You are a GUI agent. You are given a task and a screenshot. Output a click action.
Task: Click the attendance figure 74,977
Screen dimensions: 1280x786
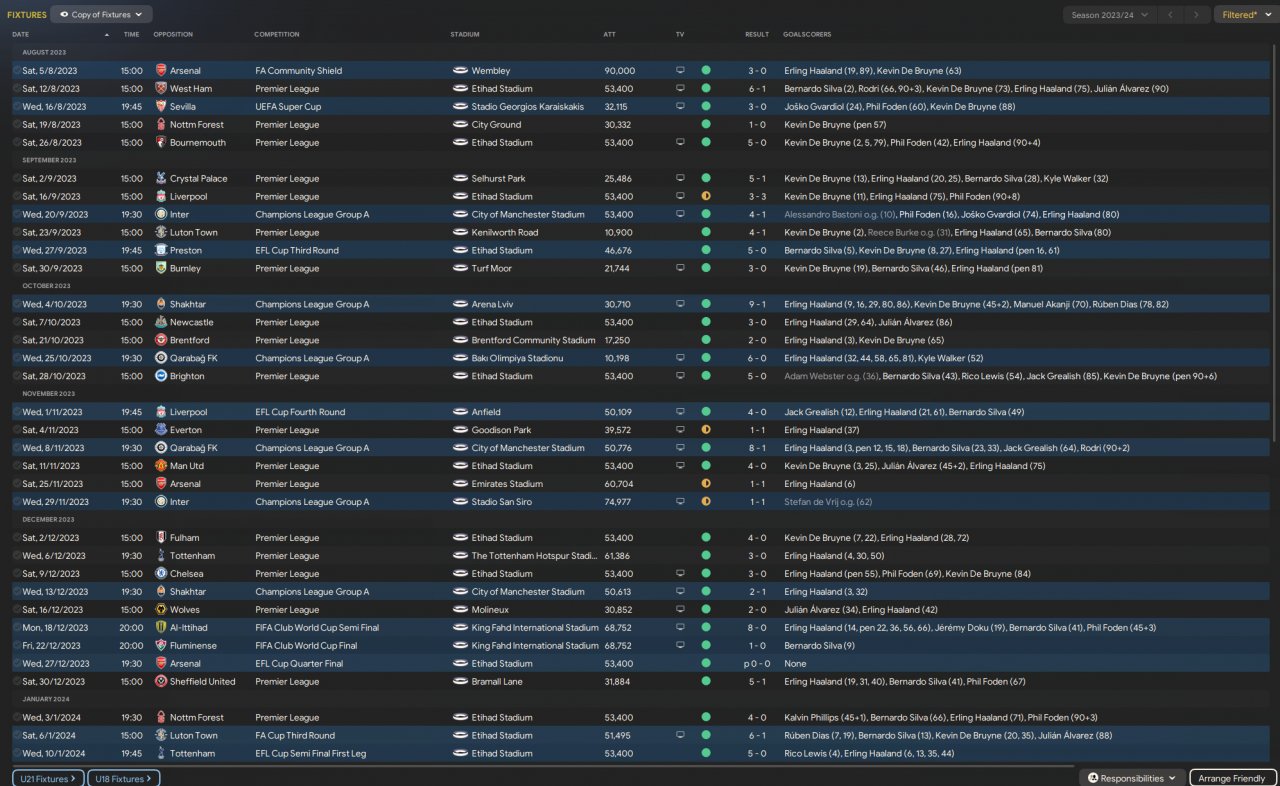(617, 502)
